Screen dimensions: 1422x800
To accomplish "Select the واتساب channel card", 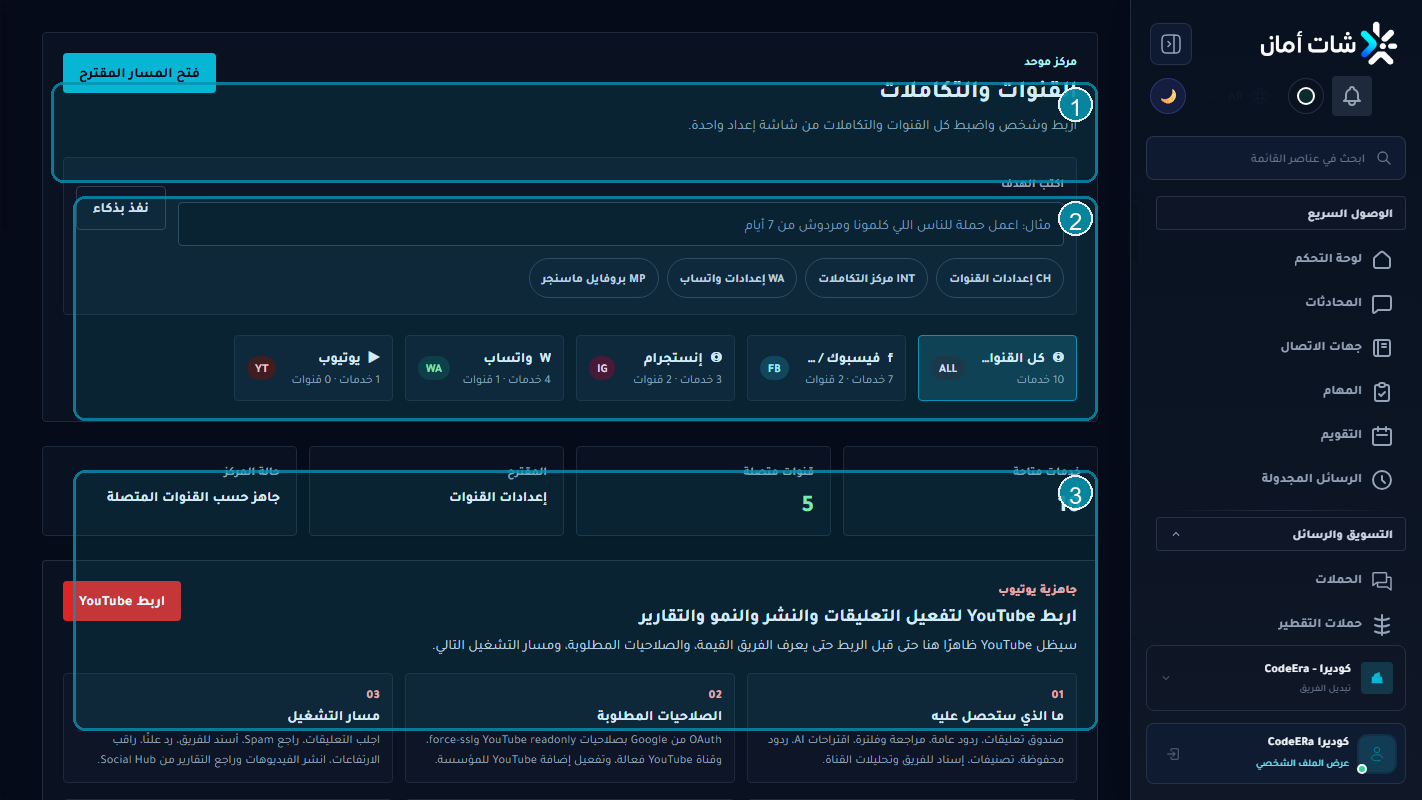I will click(484, 368).
